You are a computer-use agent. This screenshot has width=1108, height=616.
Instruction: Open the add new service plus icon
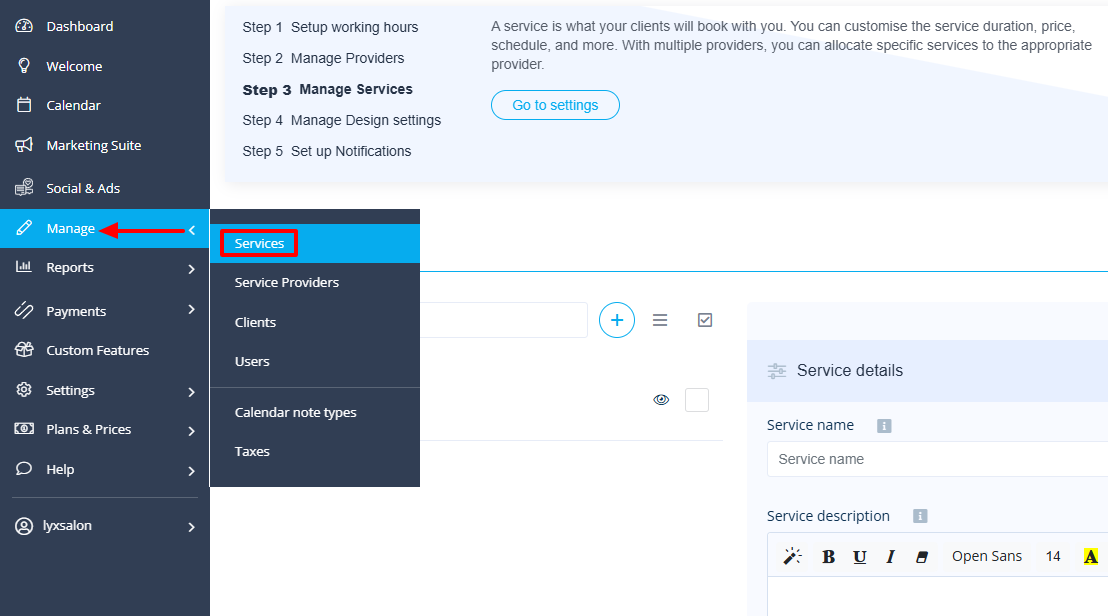coord(617,320)
